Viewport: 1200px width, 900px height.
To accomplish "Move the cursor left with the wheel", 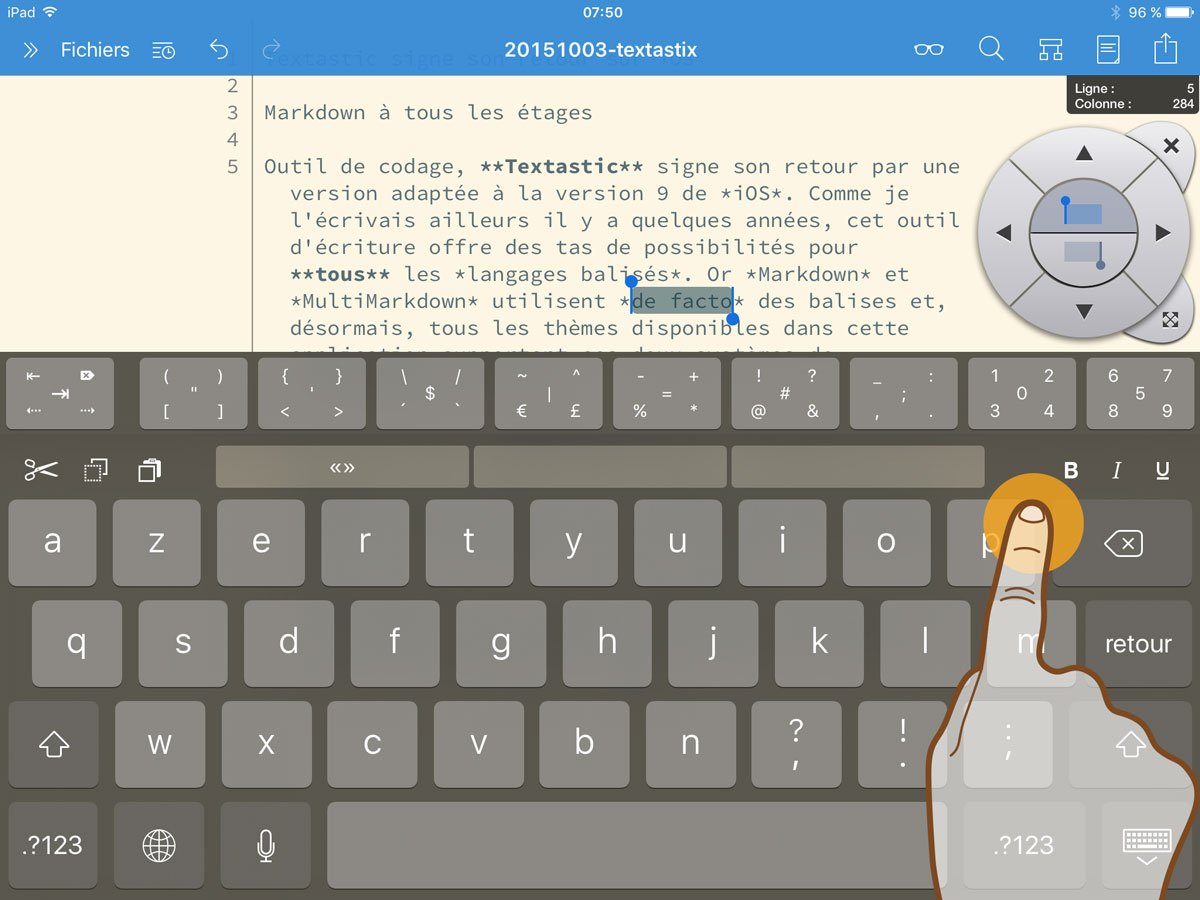I will [x=1004, y=233].
